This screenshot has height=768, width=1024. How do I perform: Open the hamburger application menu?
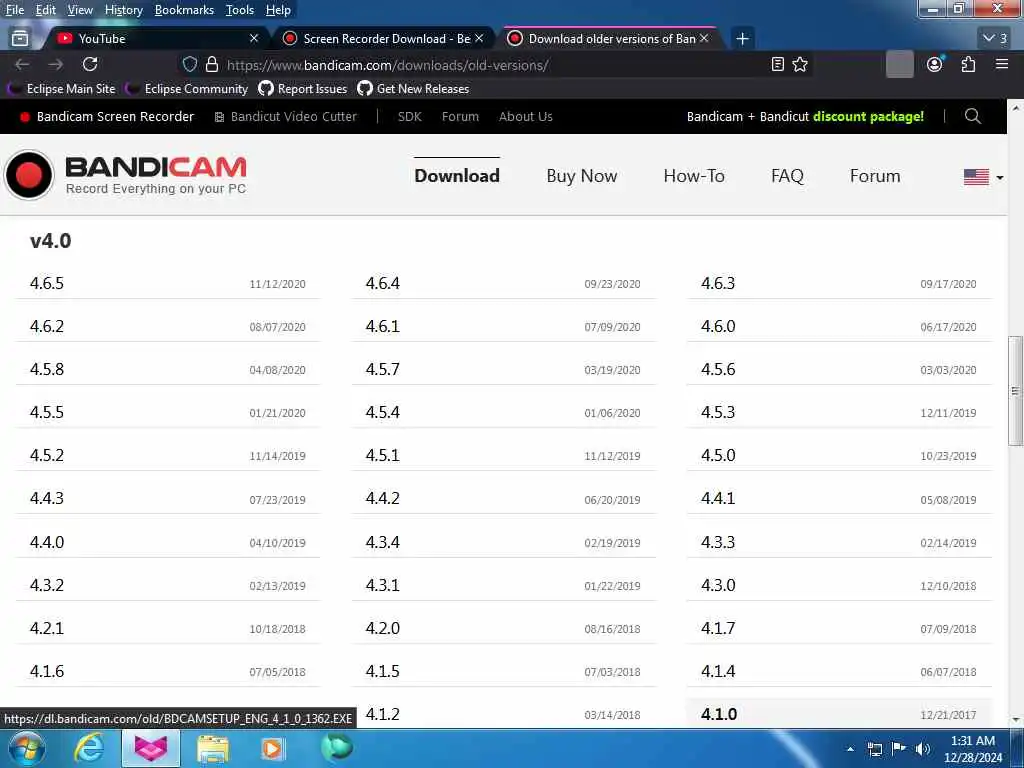[x=1002, y=64]
